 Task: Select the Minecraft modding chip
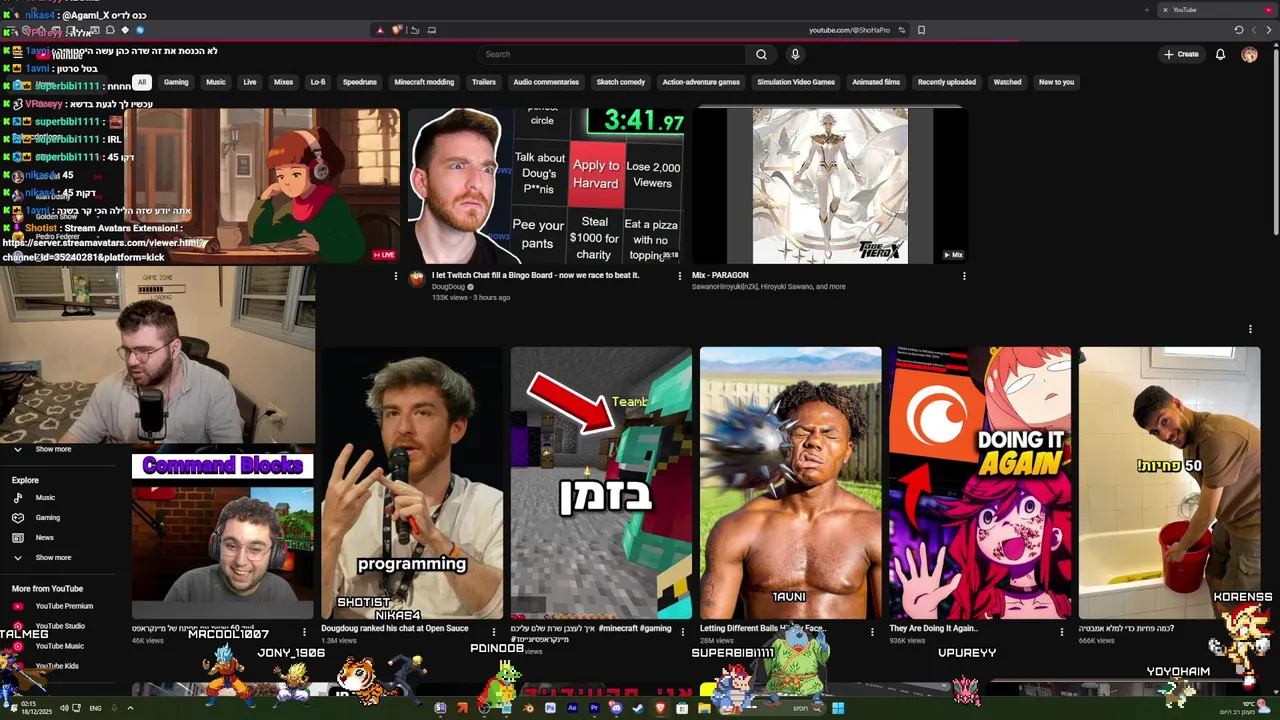coord(424,82)
